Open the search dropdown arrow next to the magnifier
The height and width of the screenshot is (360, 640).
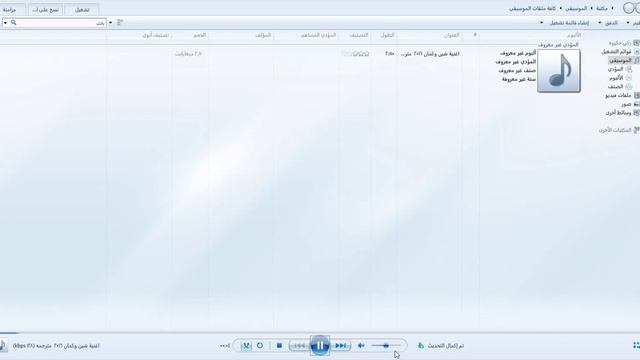tap(5, 23)
